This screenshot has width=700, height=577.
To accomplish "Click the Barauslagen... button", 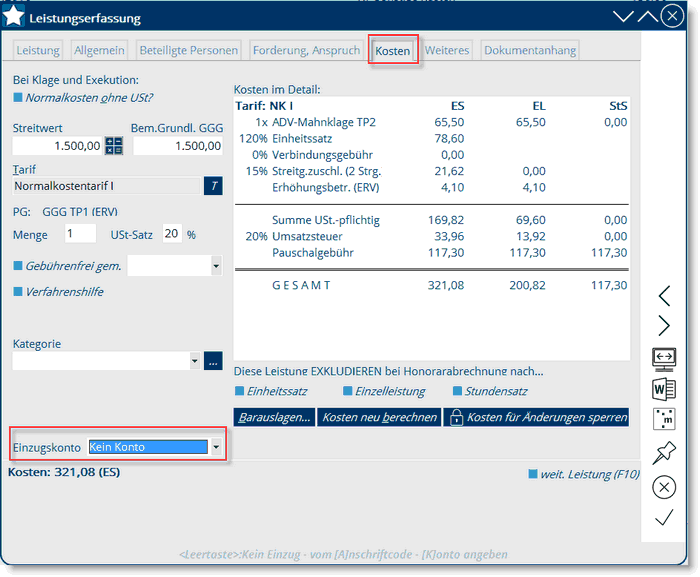I will click(x=274, y=417).
